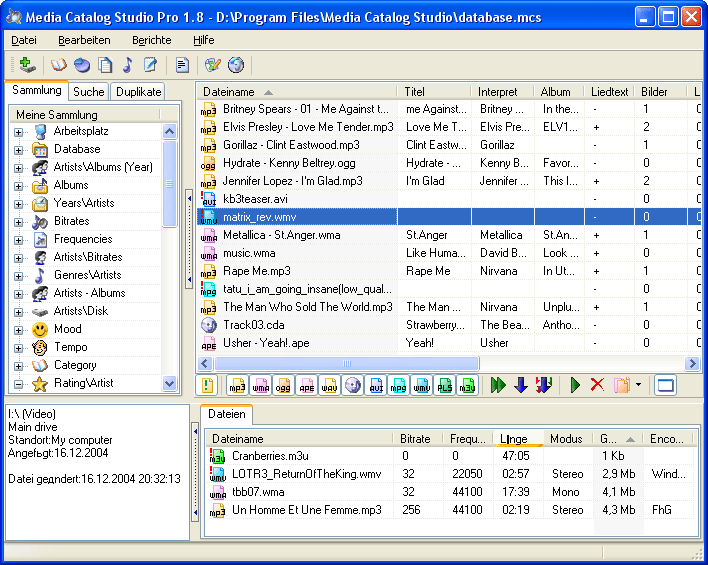Click the Dateien tab in lower panel
Screen dimensions: 708x565
pos(227,414)
